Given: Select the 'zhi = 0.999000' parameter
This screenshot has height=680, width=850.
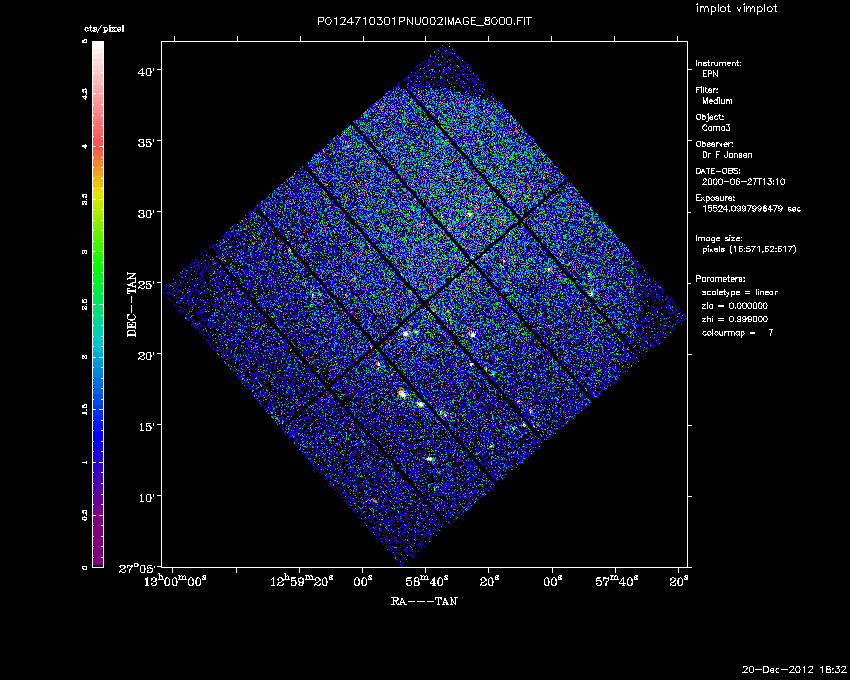Looking at the screenshot, I should click(735, 319).
